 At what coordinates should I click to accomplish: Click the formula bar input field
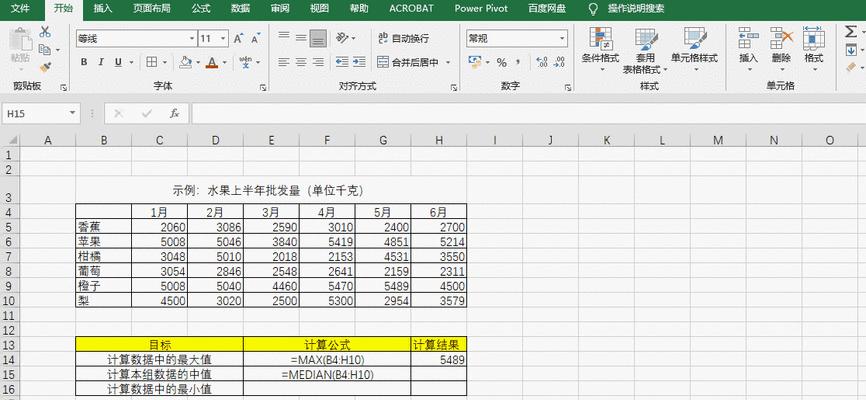[x=529, y=113]
